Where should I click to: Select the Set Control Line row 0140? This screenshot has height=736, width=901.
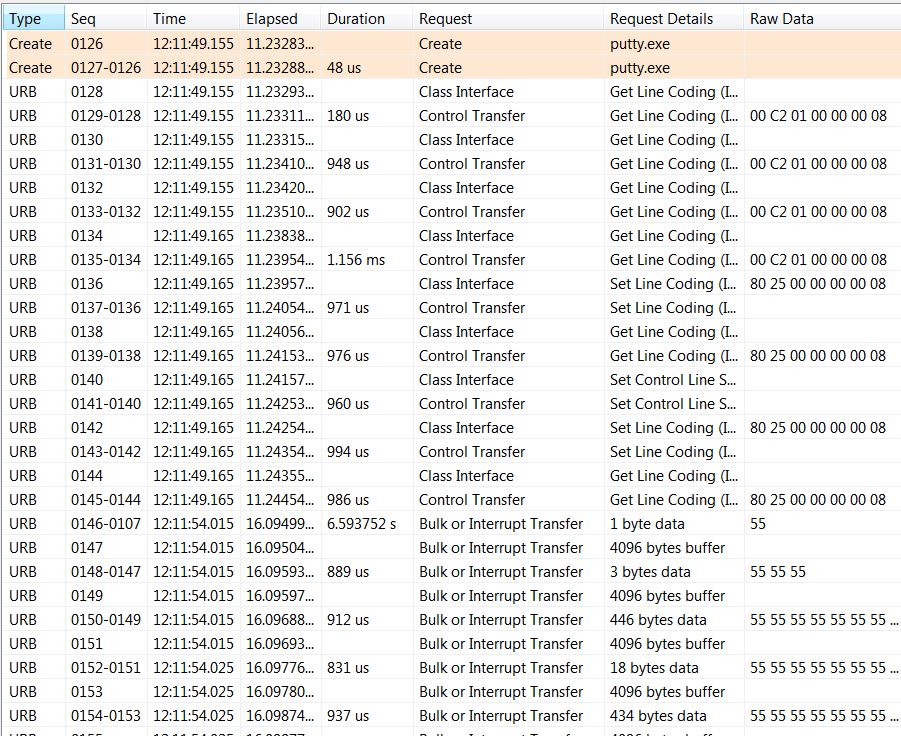[675, 380]
